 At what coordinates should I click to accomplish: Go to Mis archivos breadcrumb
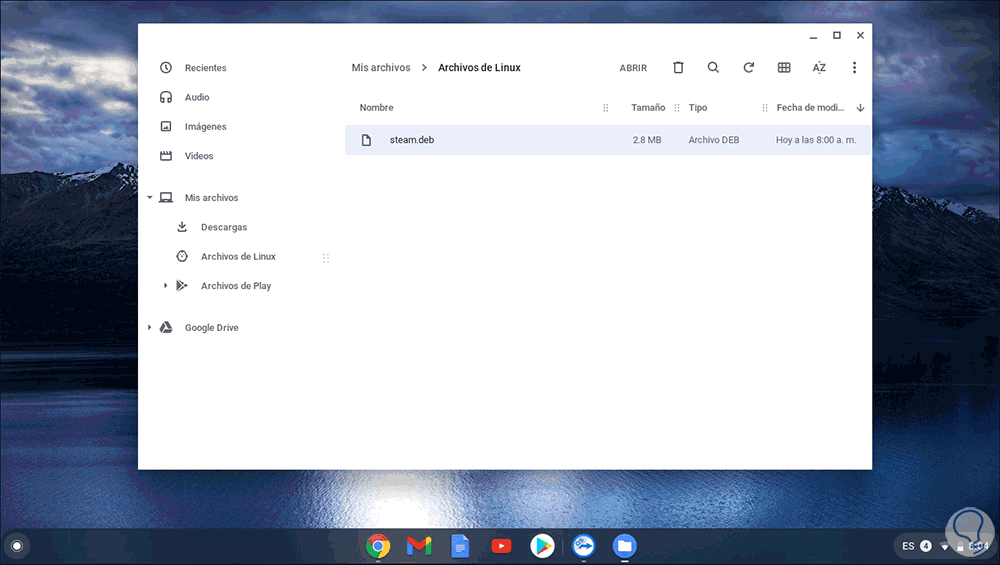(x=381, y=68)
